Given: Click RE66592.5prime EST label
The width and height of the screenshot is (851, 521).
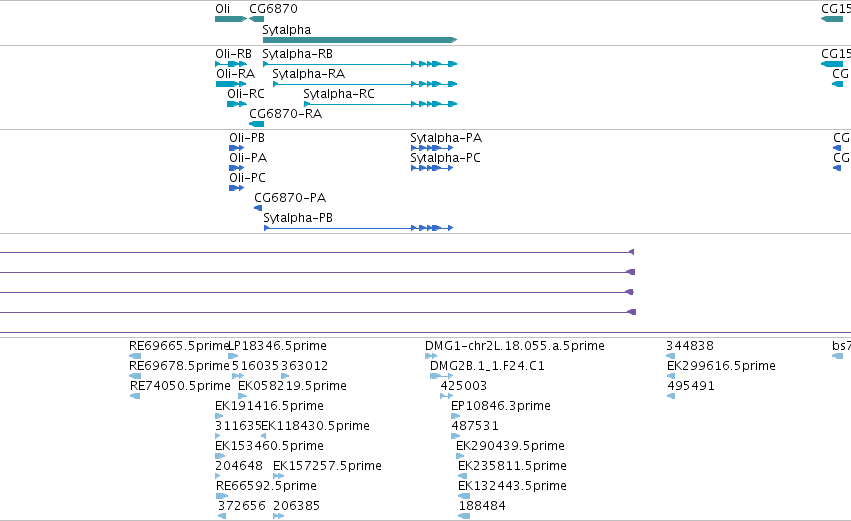Looking at the screenshot, I should point(266,487).
